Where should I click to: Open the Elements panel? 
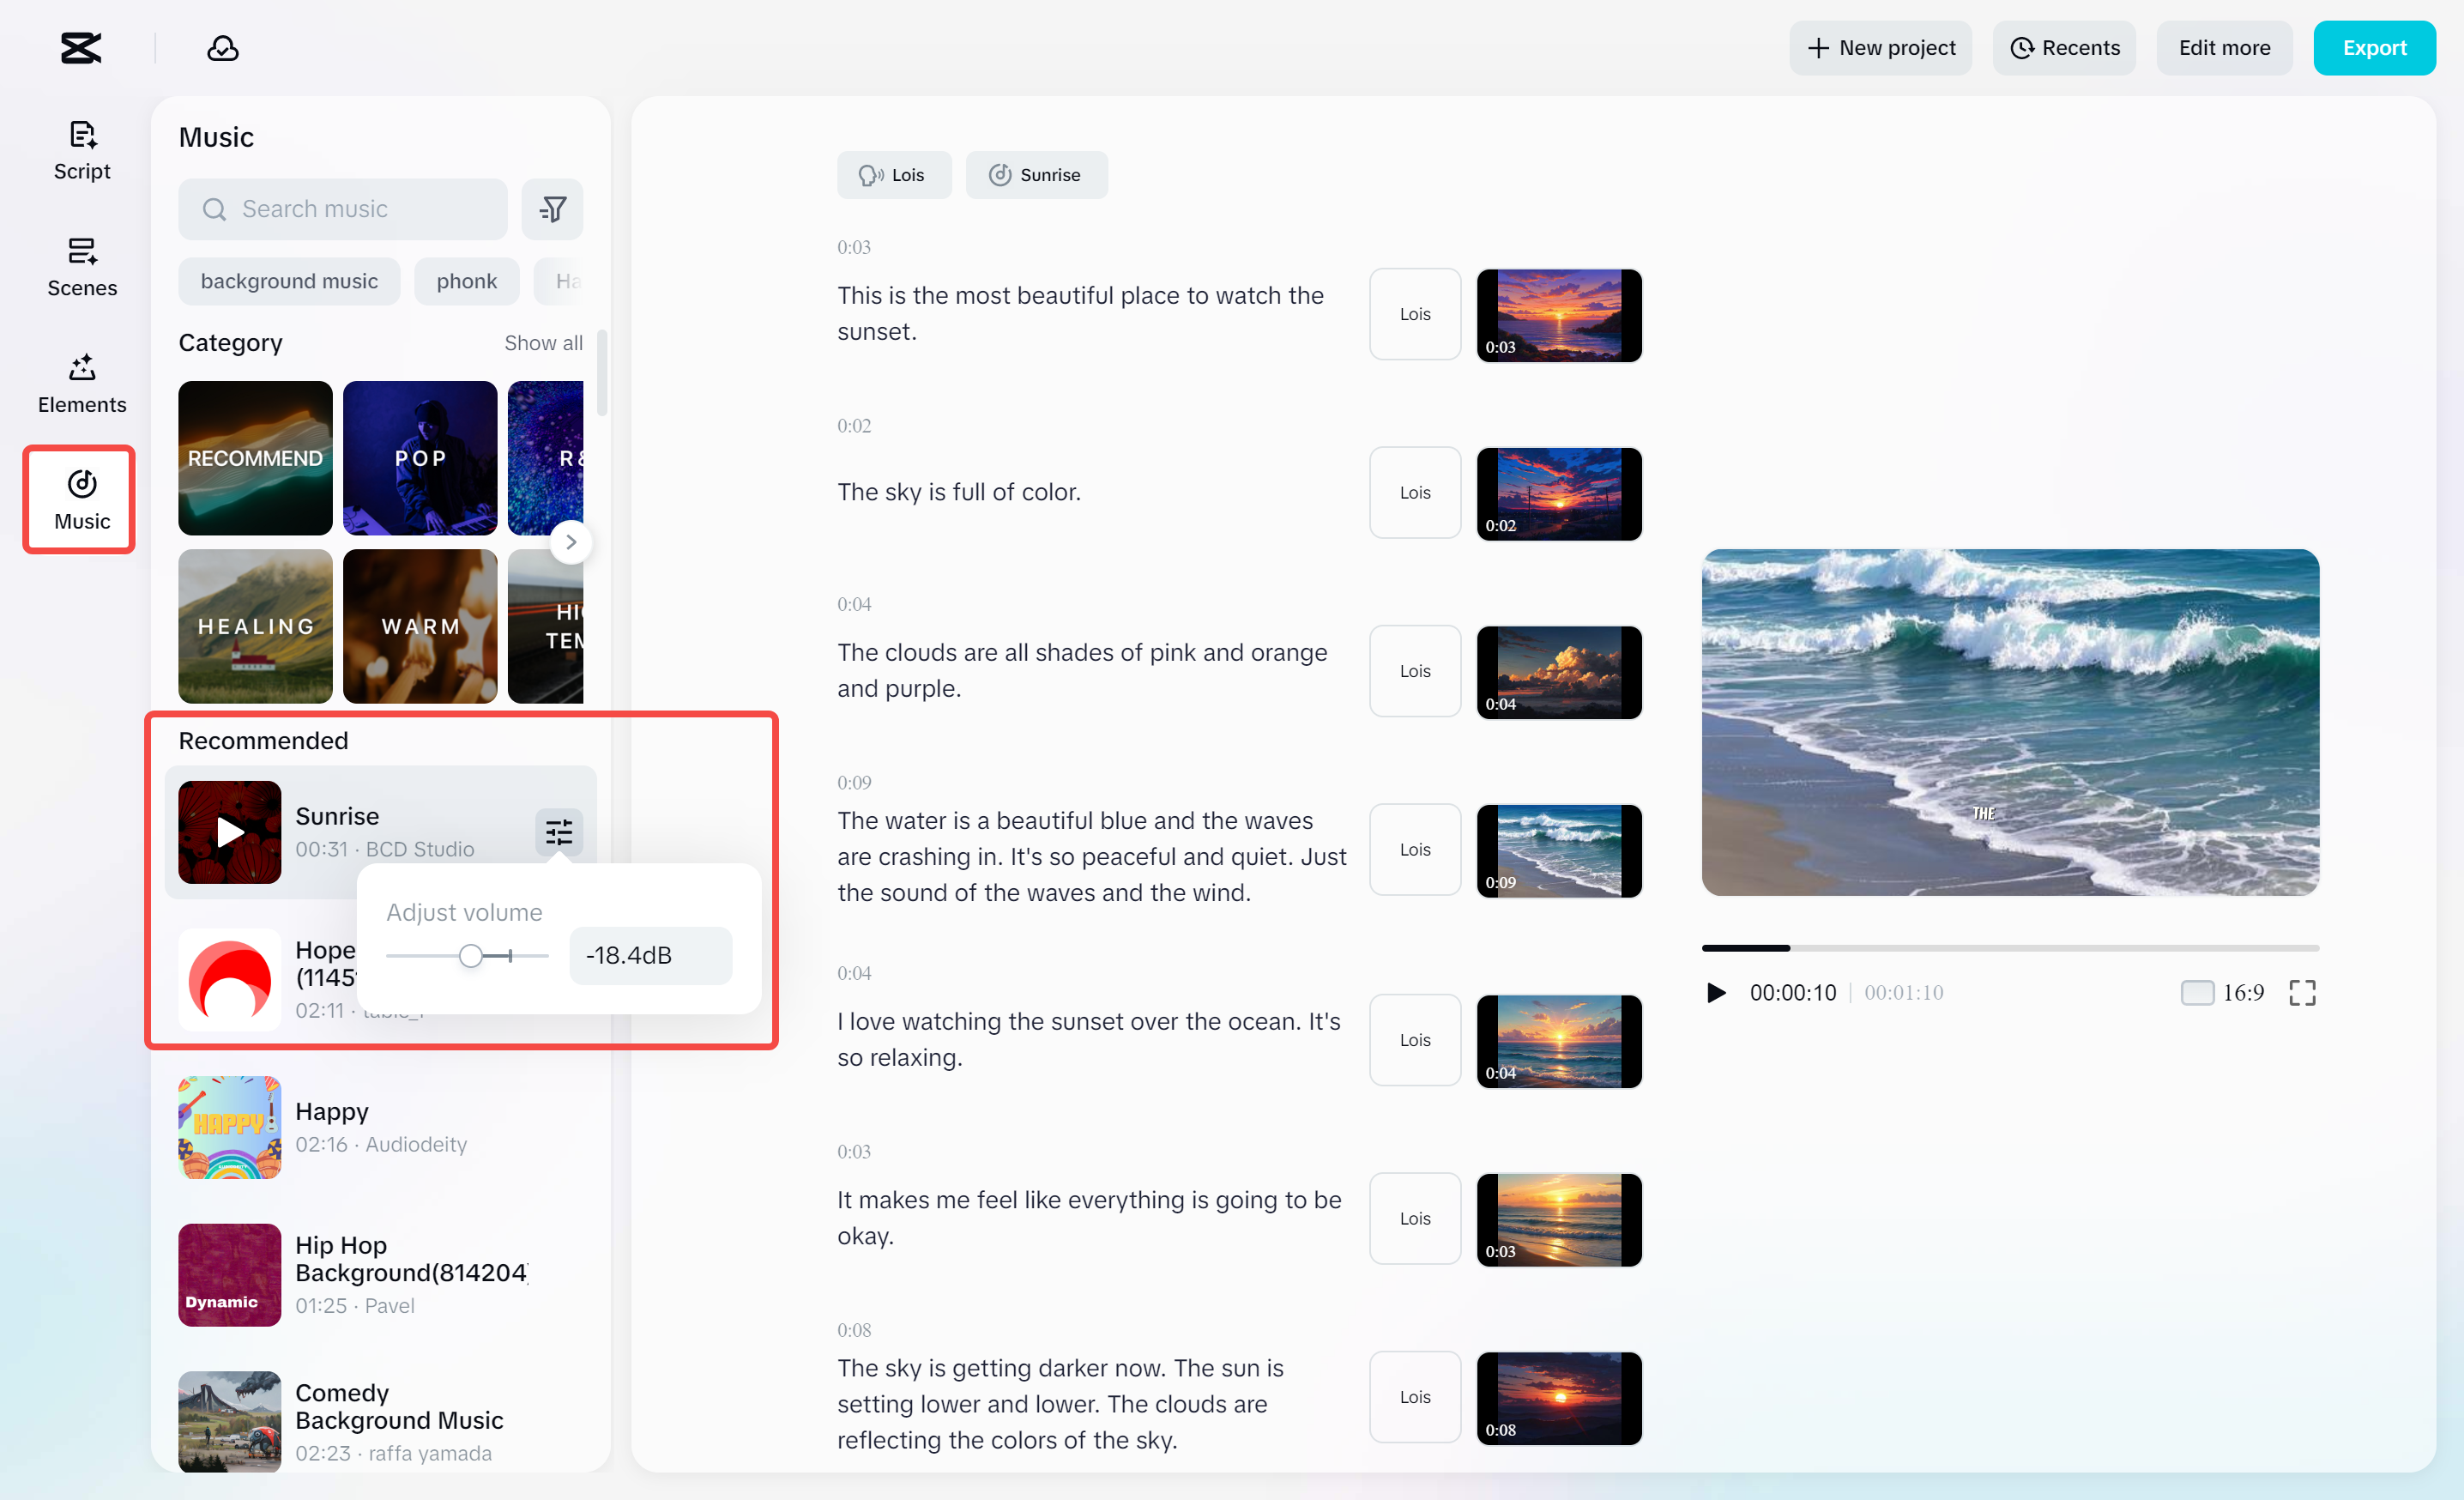pos(81,383)
